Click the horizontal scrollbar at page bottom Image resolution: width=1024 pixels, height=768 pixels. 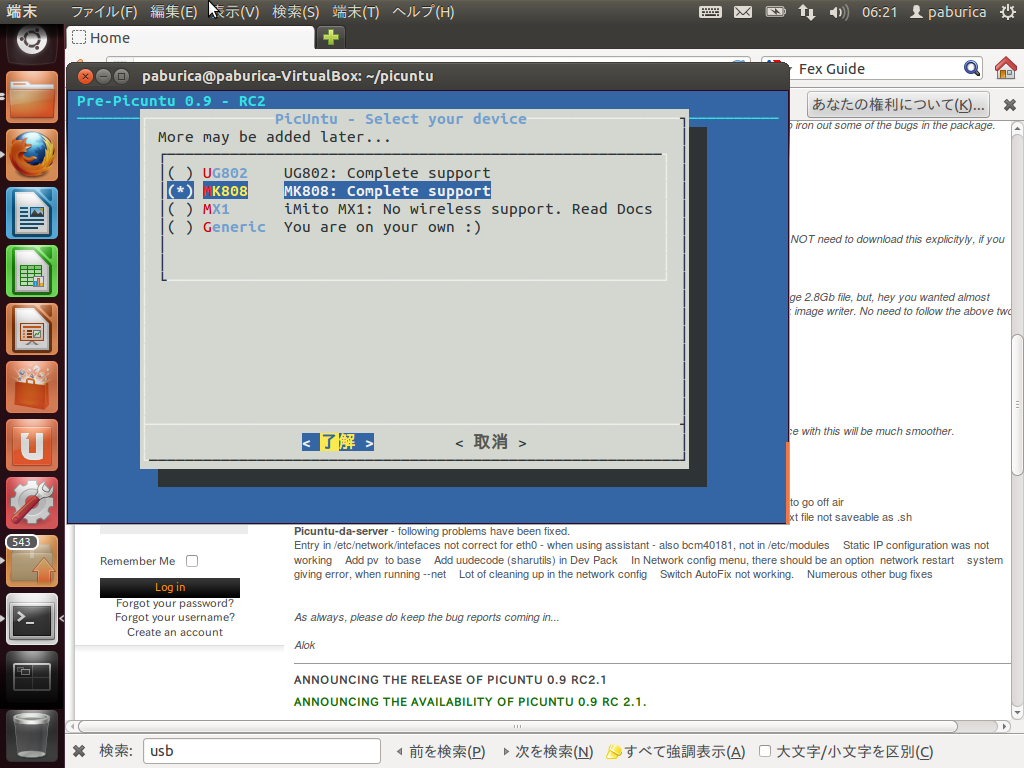(x=517, y=726)
